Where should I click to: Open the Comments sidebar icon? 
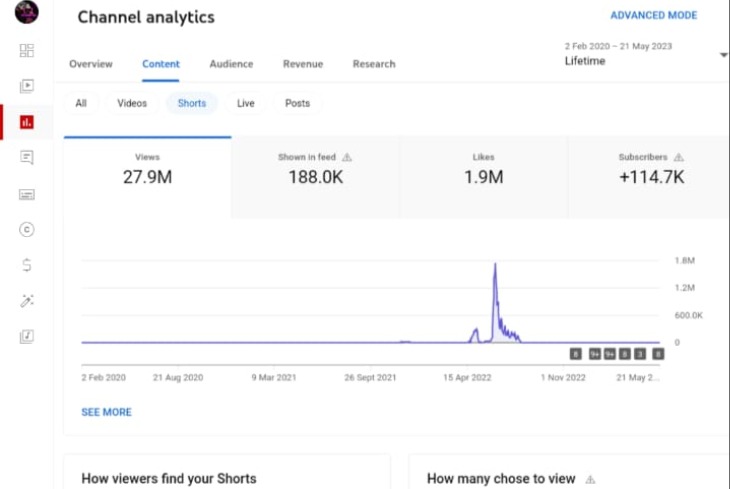click(27, 158)
